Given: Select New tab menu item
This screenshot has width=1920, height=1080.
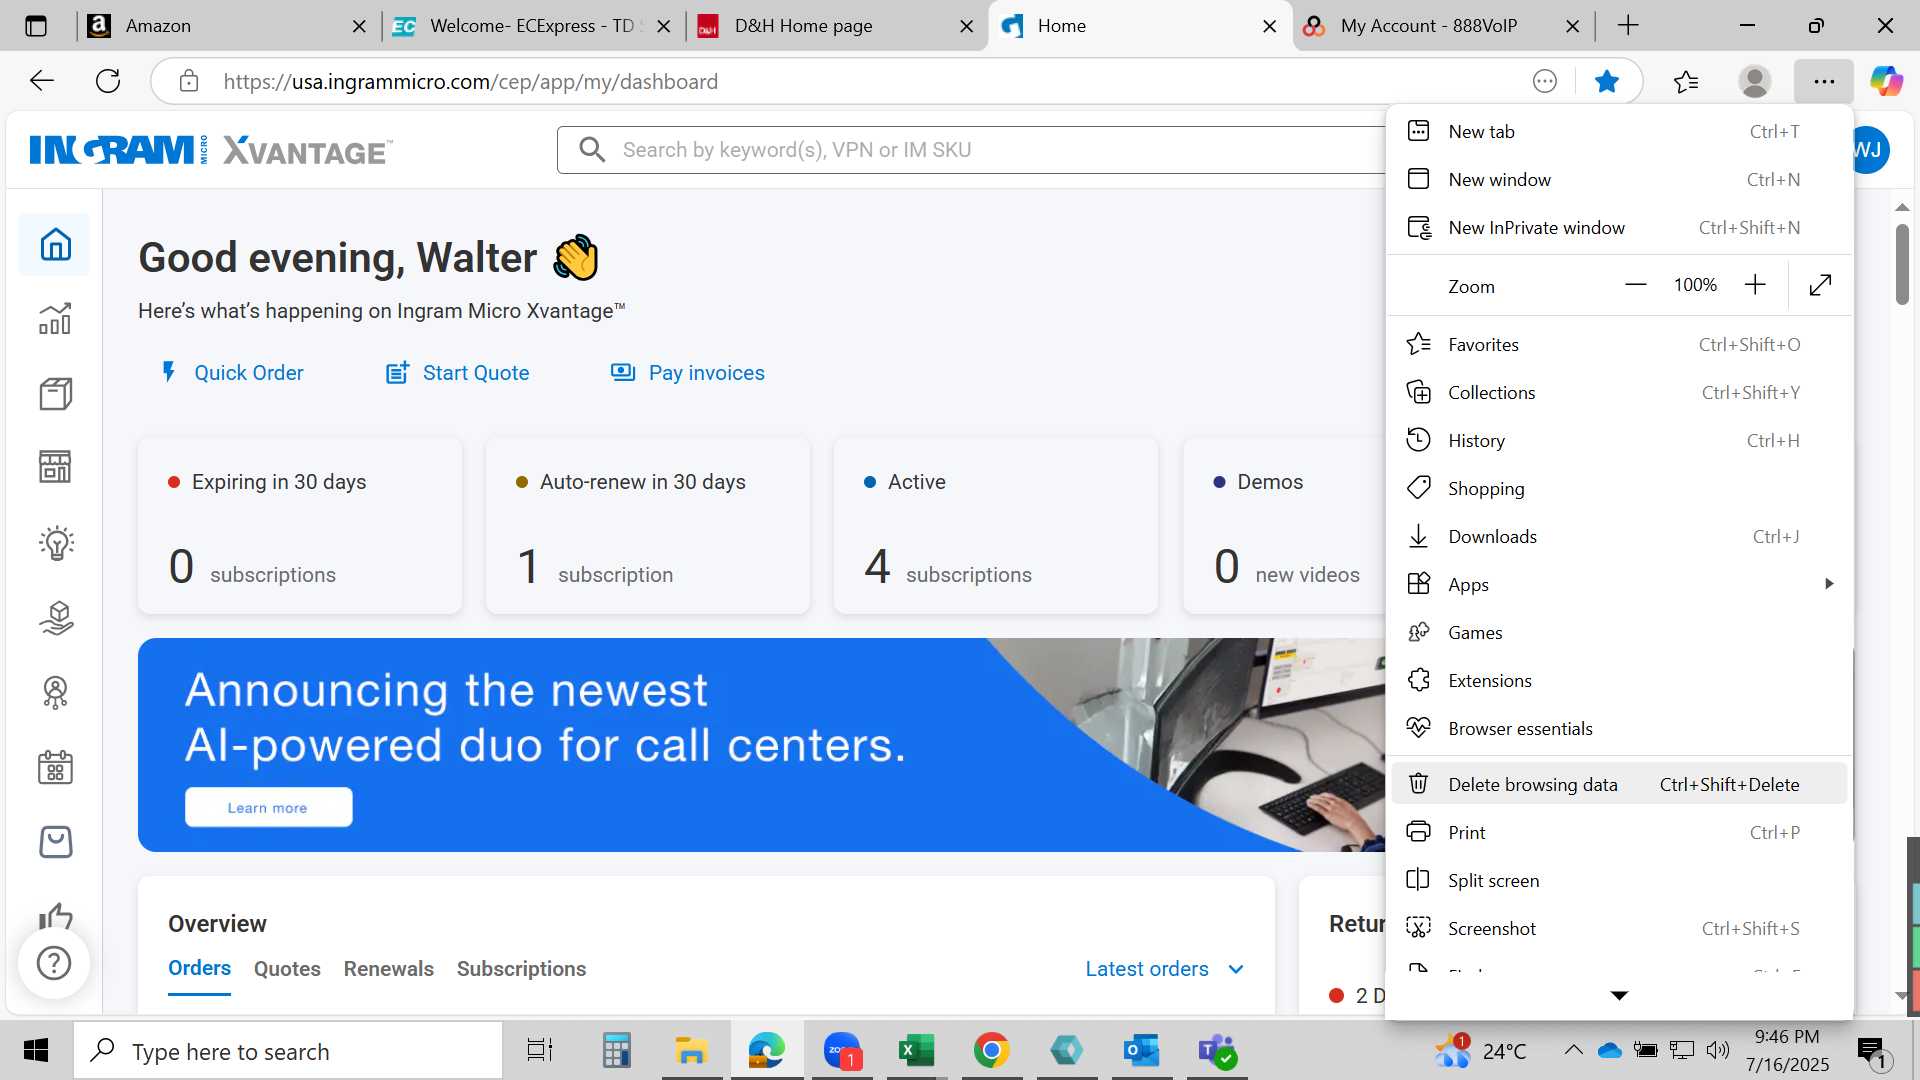Looking at the screenshot, I should 1619,132.
